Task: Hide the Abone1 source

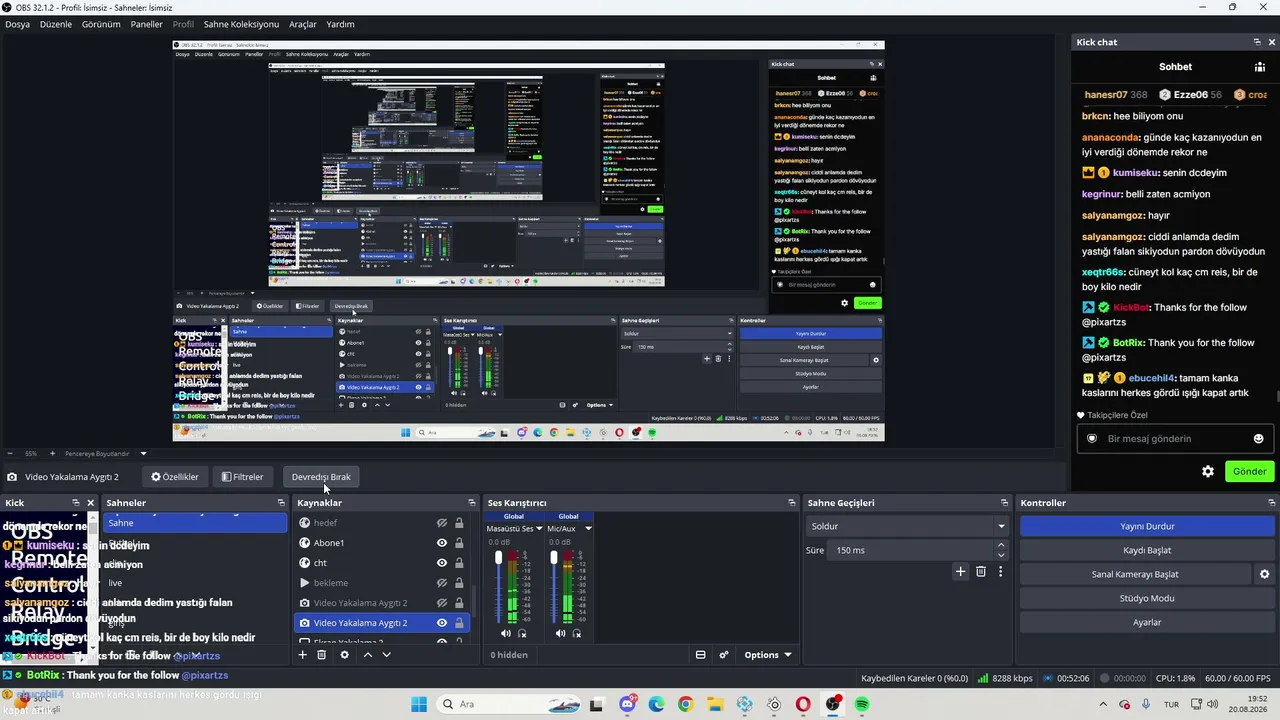Action: 441,543
